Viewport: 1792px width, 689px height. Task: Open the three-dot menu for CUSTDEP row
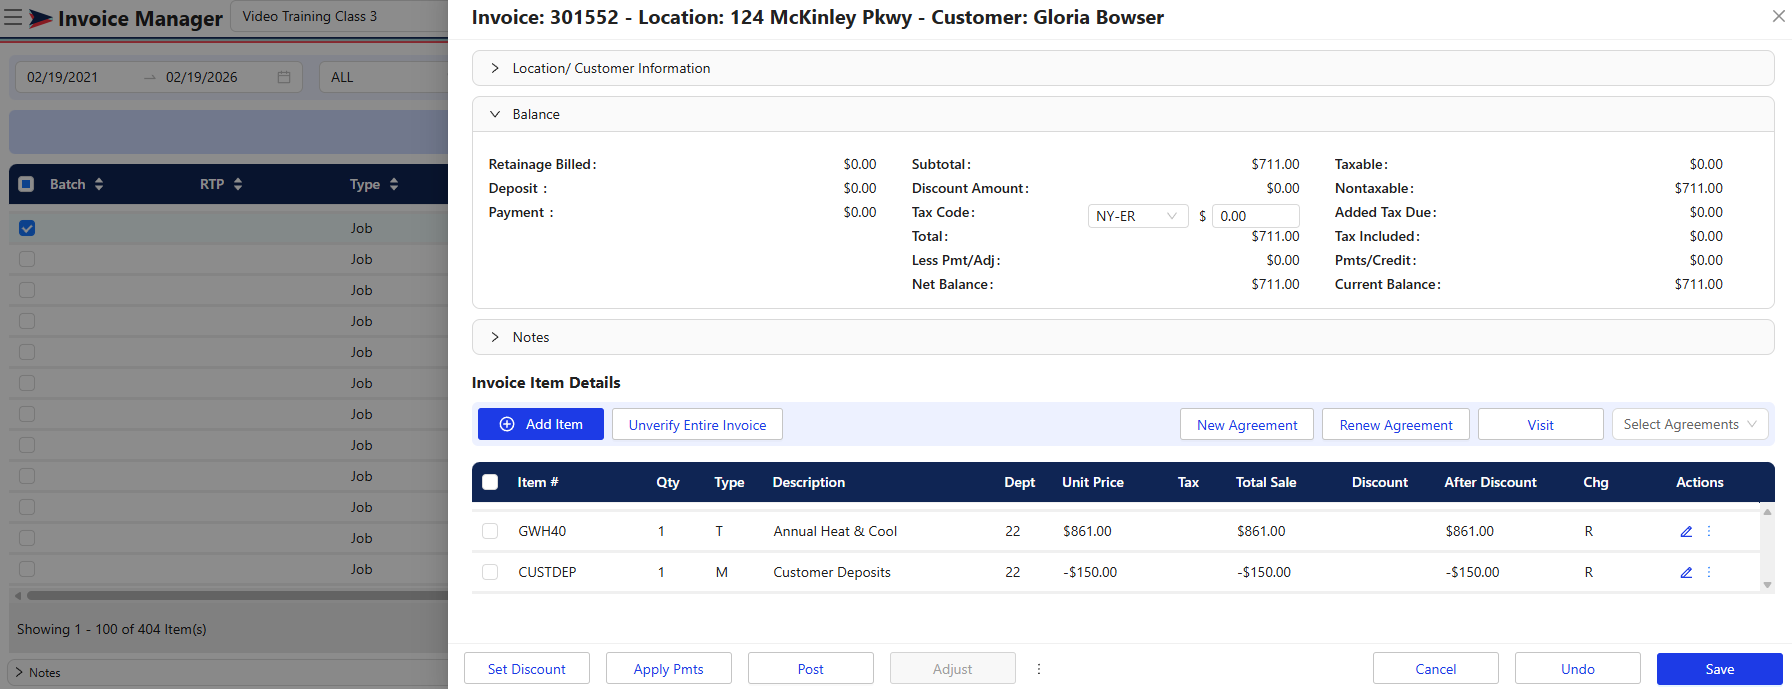(1709, 572)
